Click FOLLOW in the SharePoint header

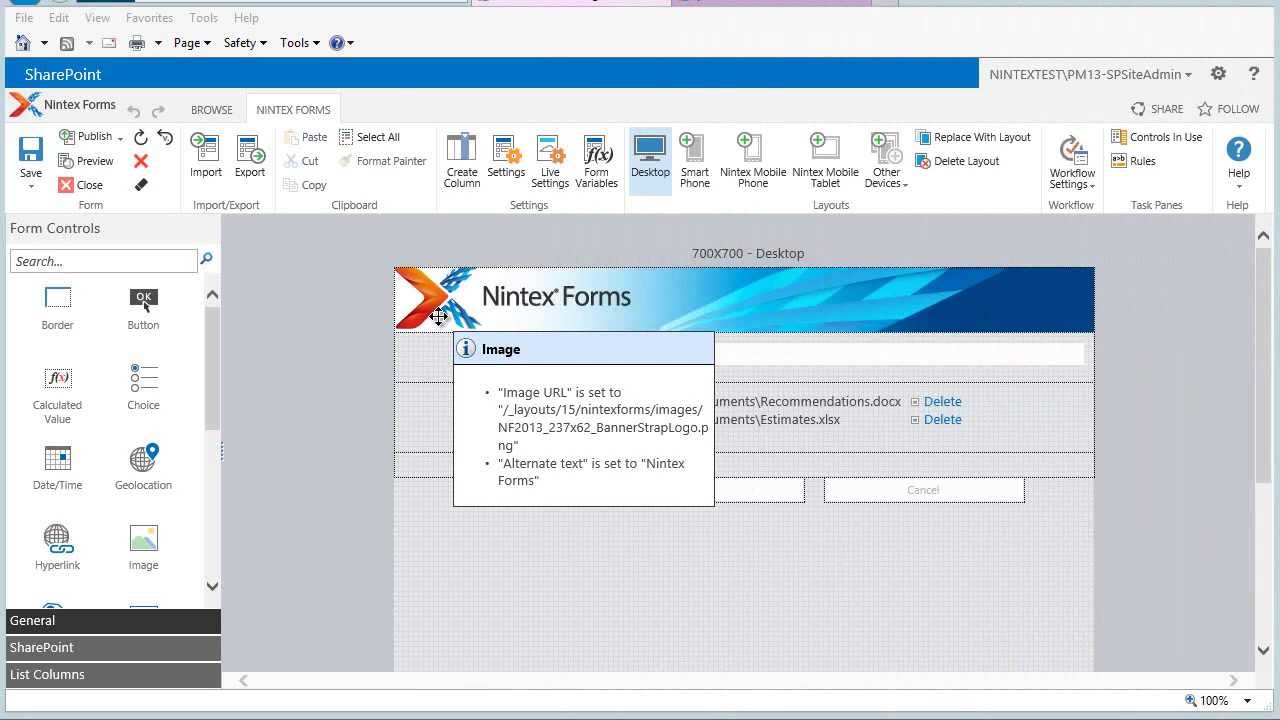coord(1228,109)
